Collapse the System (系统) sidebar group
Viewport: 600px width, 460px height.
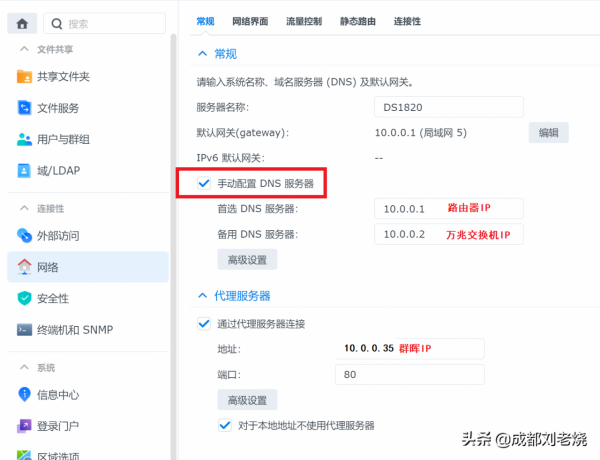(24, 367)
